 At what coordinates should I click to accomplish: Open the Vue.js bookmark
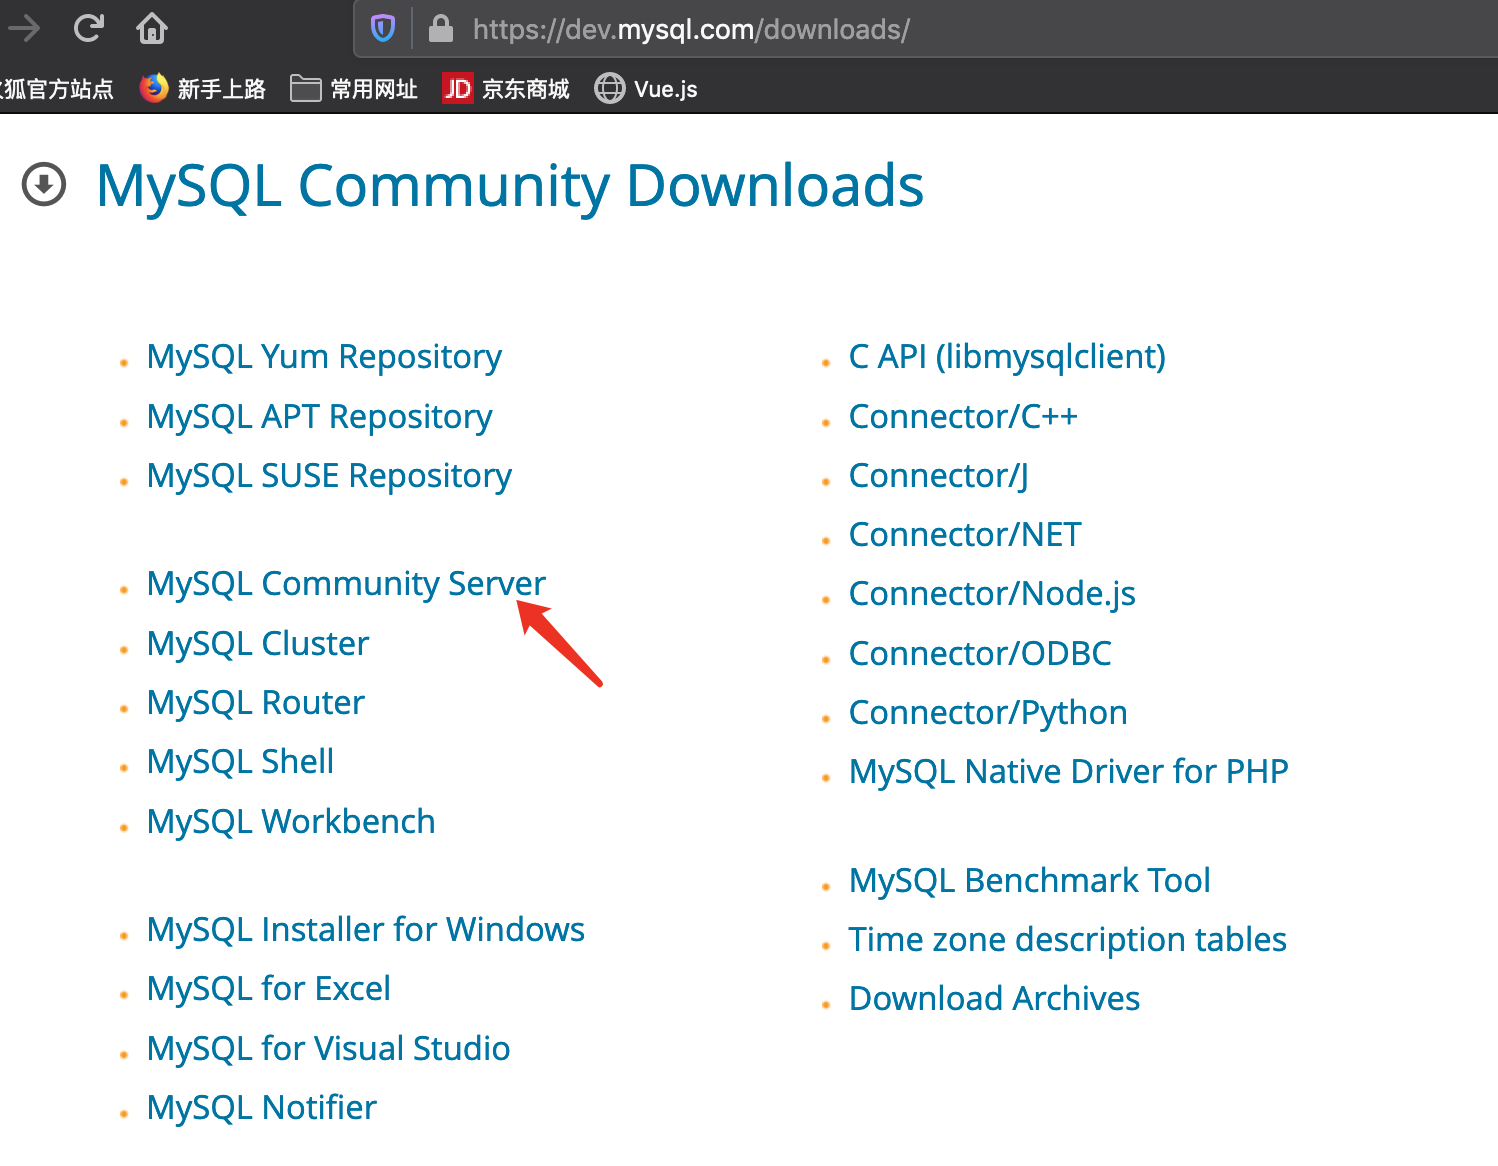tap(646, 89)
